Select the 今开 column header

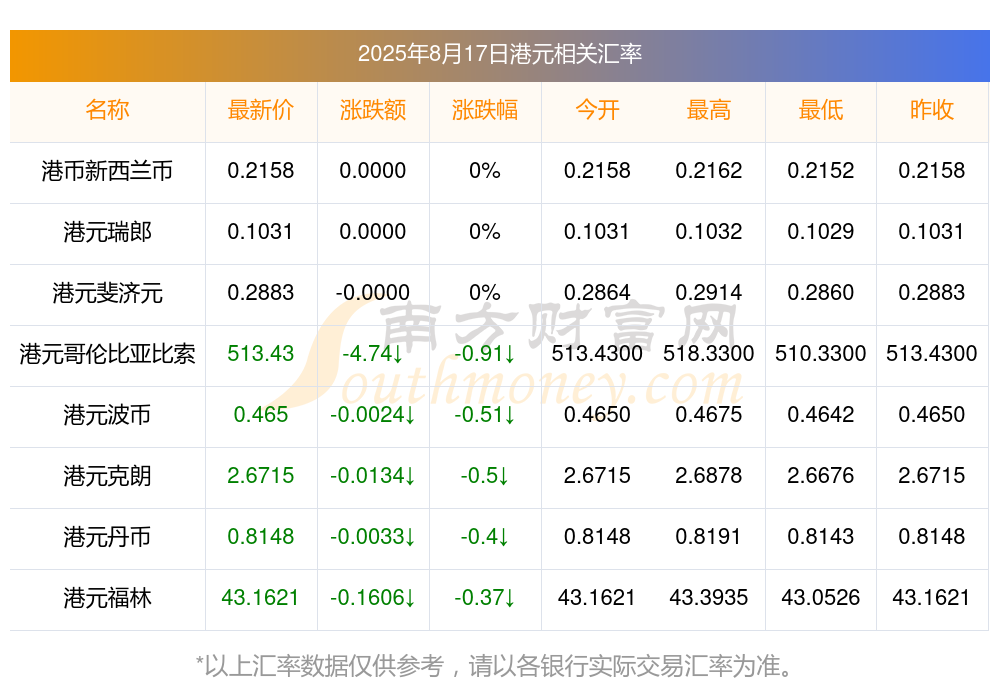pos(597,110)
